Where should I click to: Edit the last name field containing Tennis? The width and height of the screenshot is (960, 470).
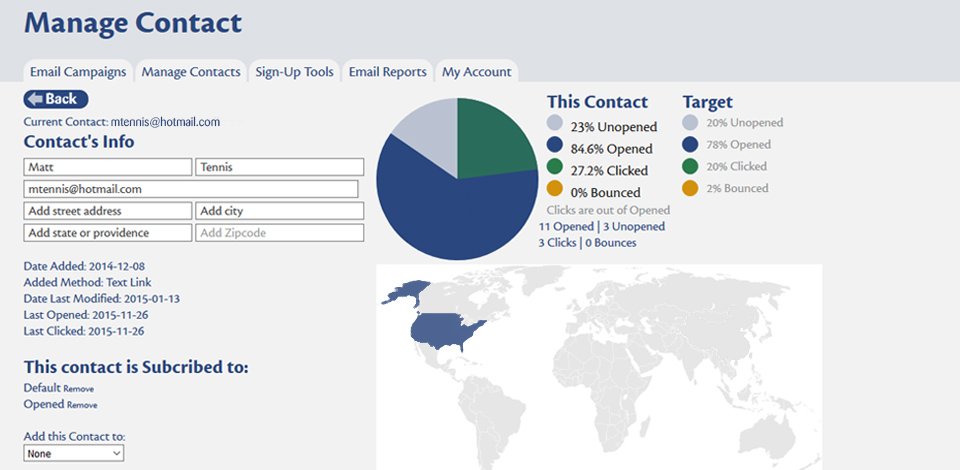pos(280,167)
